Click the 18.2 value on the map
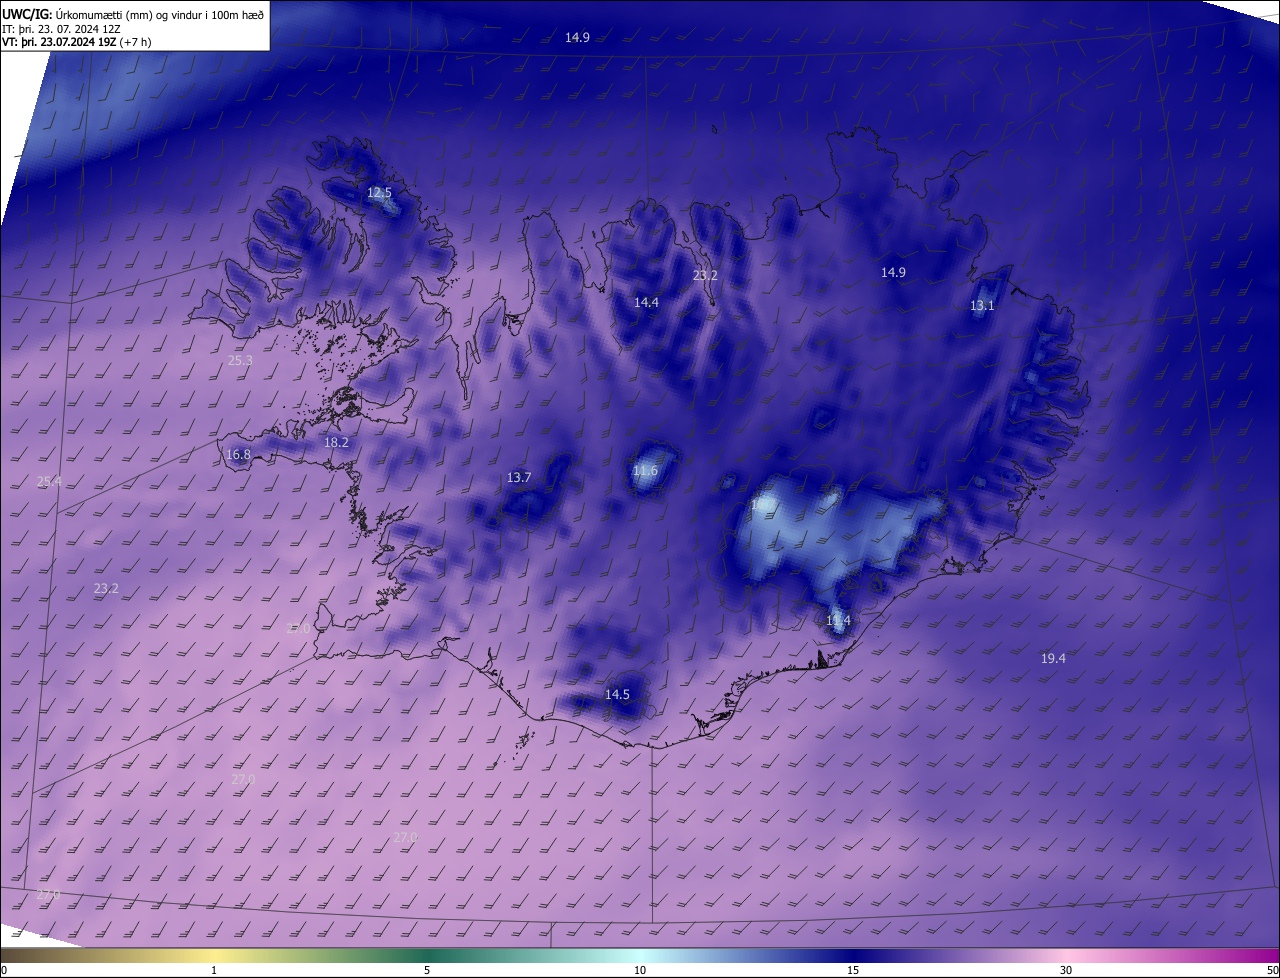 336,442
